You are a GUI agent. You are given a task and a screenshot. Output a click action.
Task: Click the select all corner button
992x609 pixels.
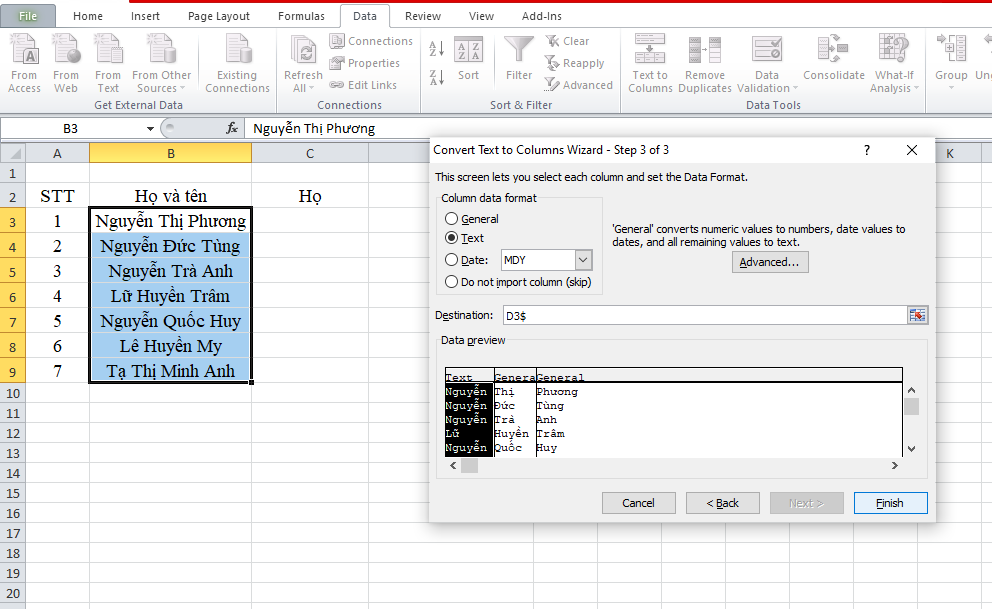(13, 153)
